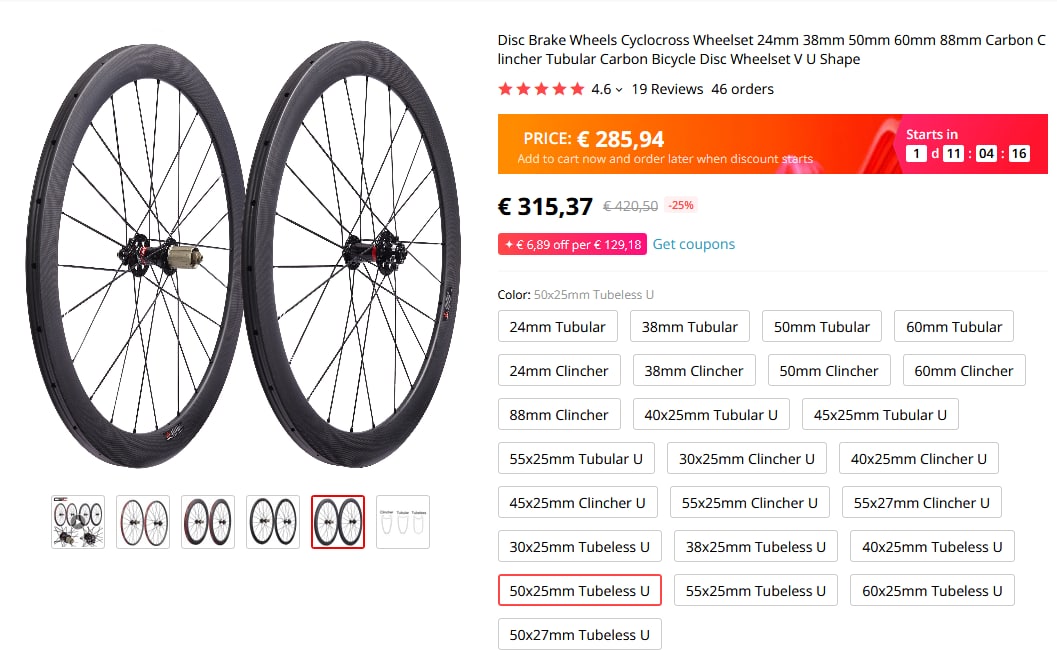The width and height of the screenshot is (1057, 657).
Task: Click the large wheelset product image
Action: click(243, 255)
